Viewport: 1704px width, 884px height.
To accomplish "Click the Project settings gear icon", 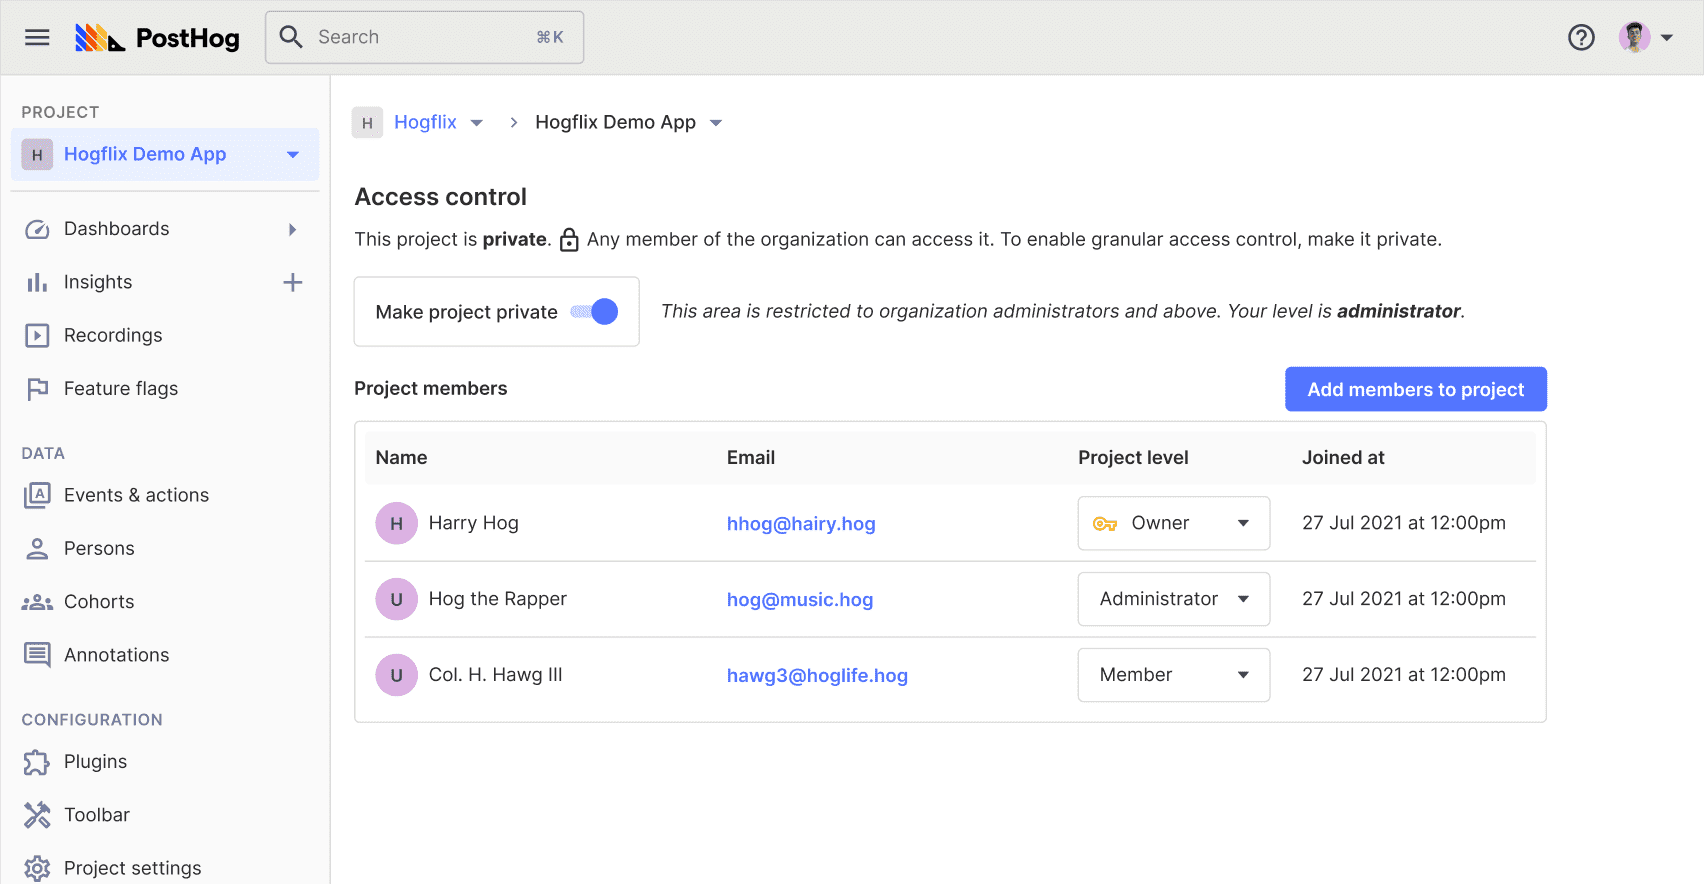I will tap(37, 868).
